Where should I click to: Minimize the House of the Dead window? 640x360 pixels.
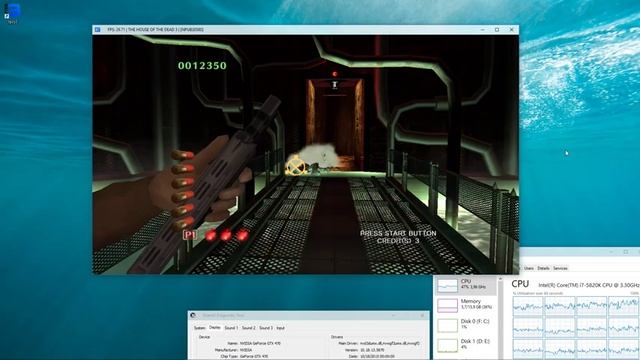pos(482,29)
